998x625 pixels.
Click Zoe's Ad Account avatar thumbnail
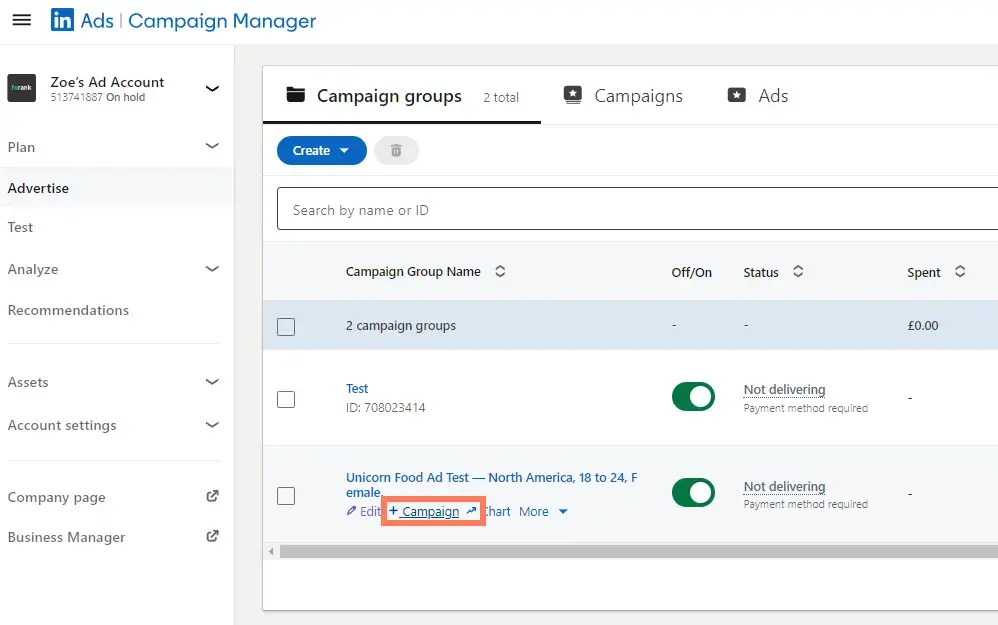coord(22,88)
